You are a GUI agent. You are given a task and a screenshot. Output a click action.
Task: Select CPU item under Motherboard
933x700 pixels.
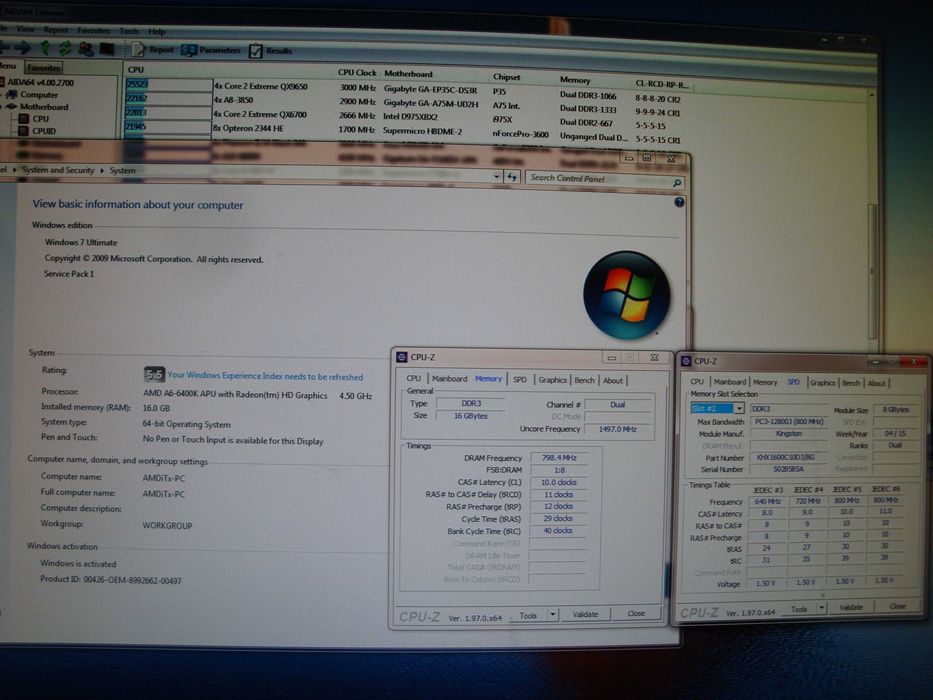(x=40, y=118)
